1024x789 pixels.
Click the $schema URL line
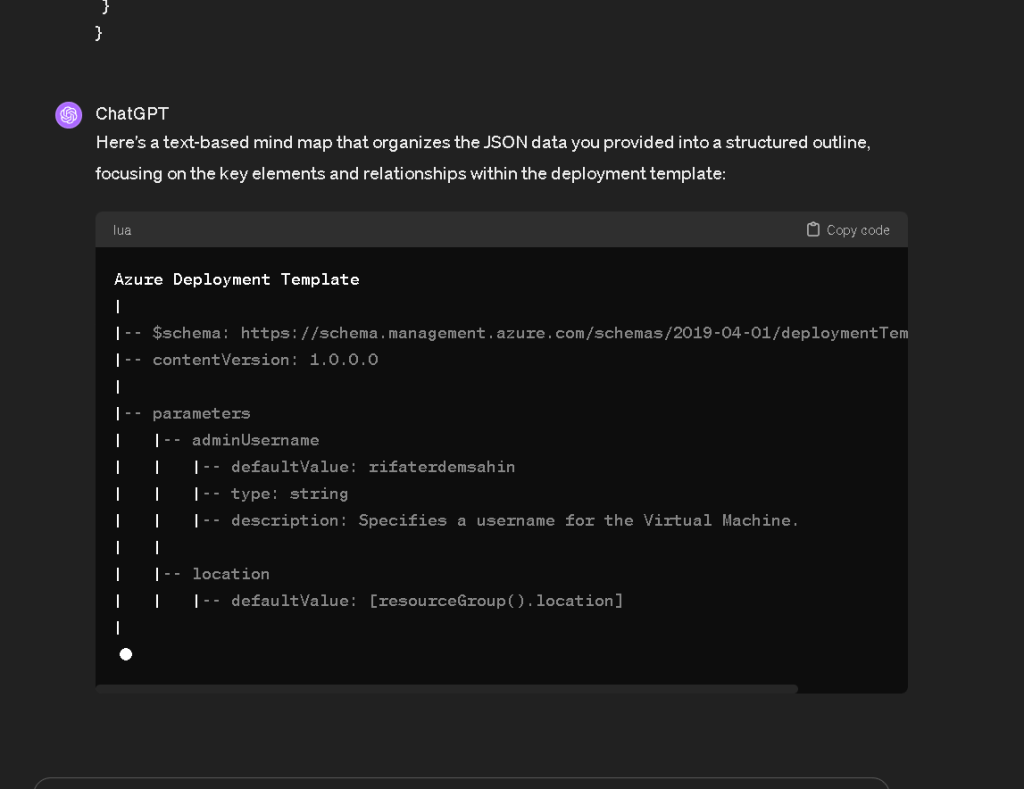pos(511,333)
